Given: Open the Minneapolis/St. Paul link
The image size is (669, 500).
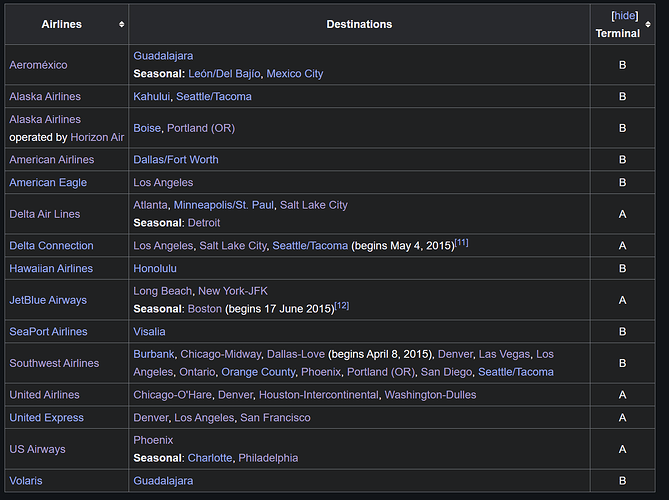Looking at the screenshot, I should pyautogui.click(x=224, y=205).
